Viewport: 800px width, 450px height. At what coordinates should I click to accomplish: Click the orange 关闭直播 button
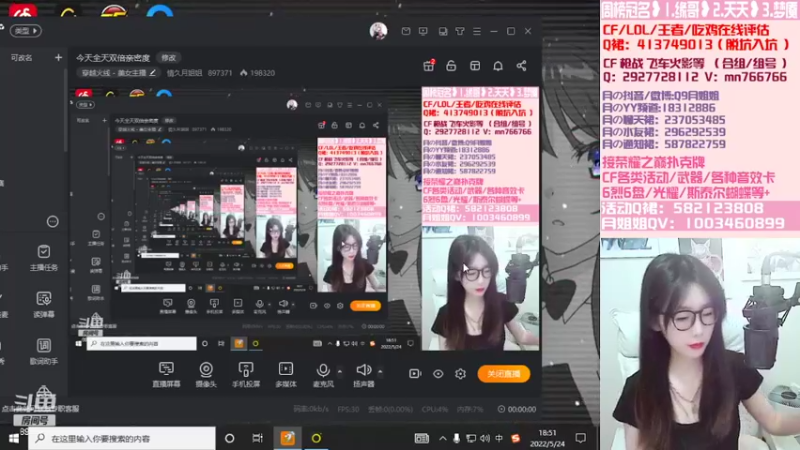(504, 373)
